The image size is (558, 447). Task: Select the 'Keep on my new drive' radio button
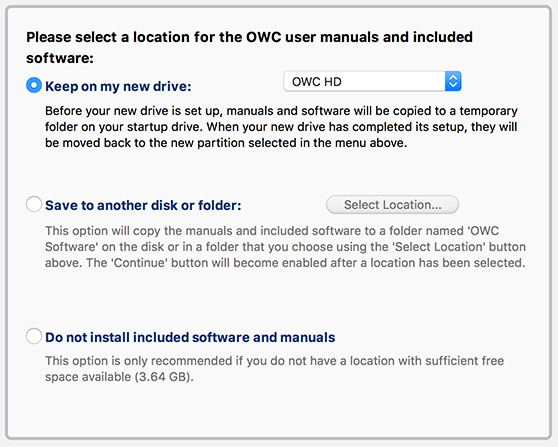point(34,85)
